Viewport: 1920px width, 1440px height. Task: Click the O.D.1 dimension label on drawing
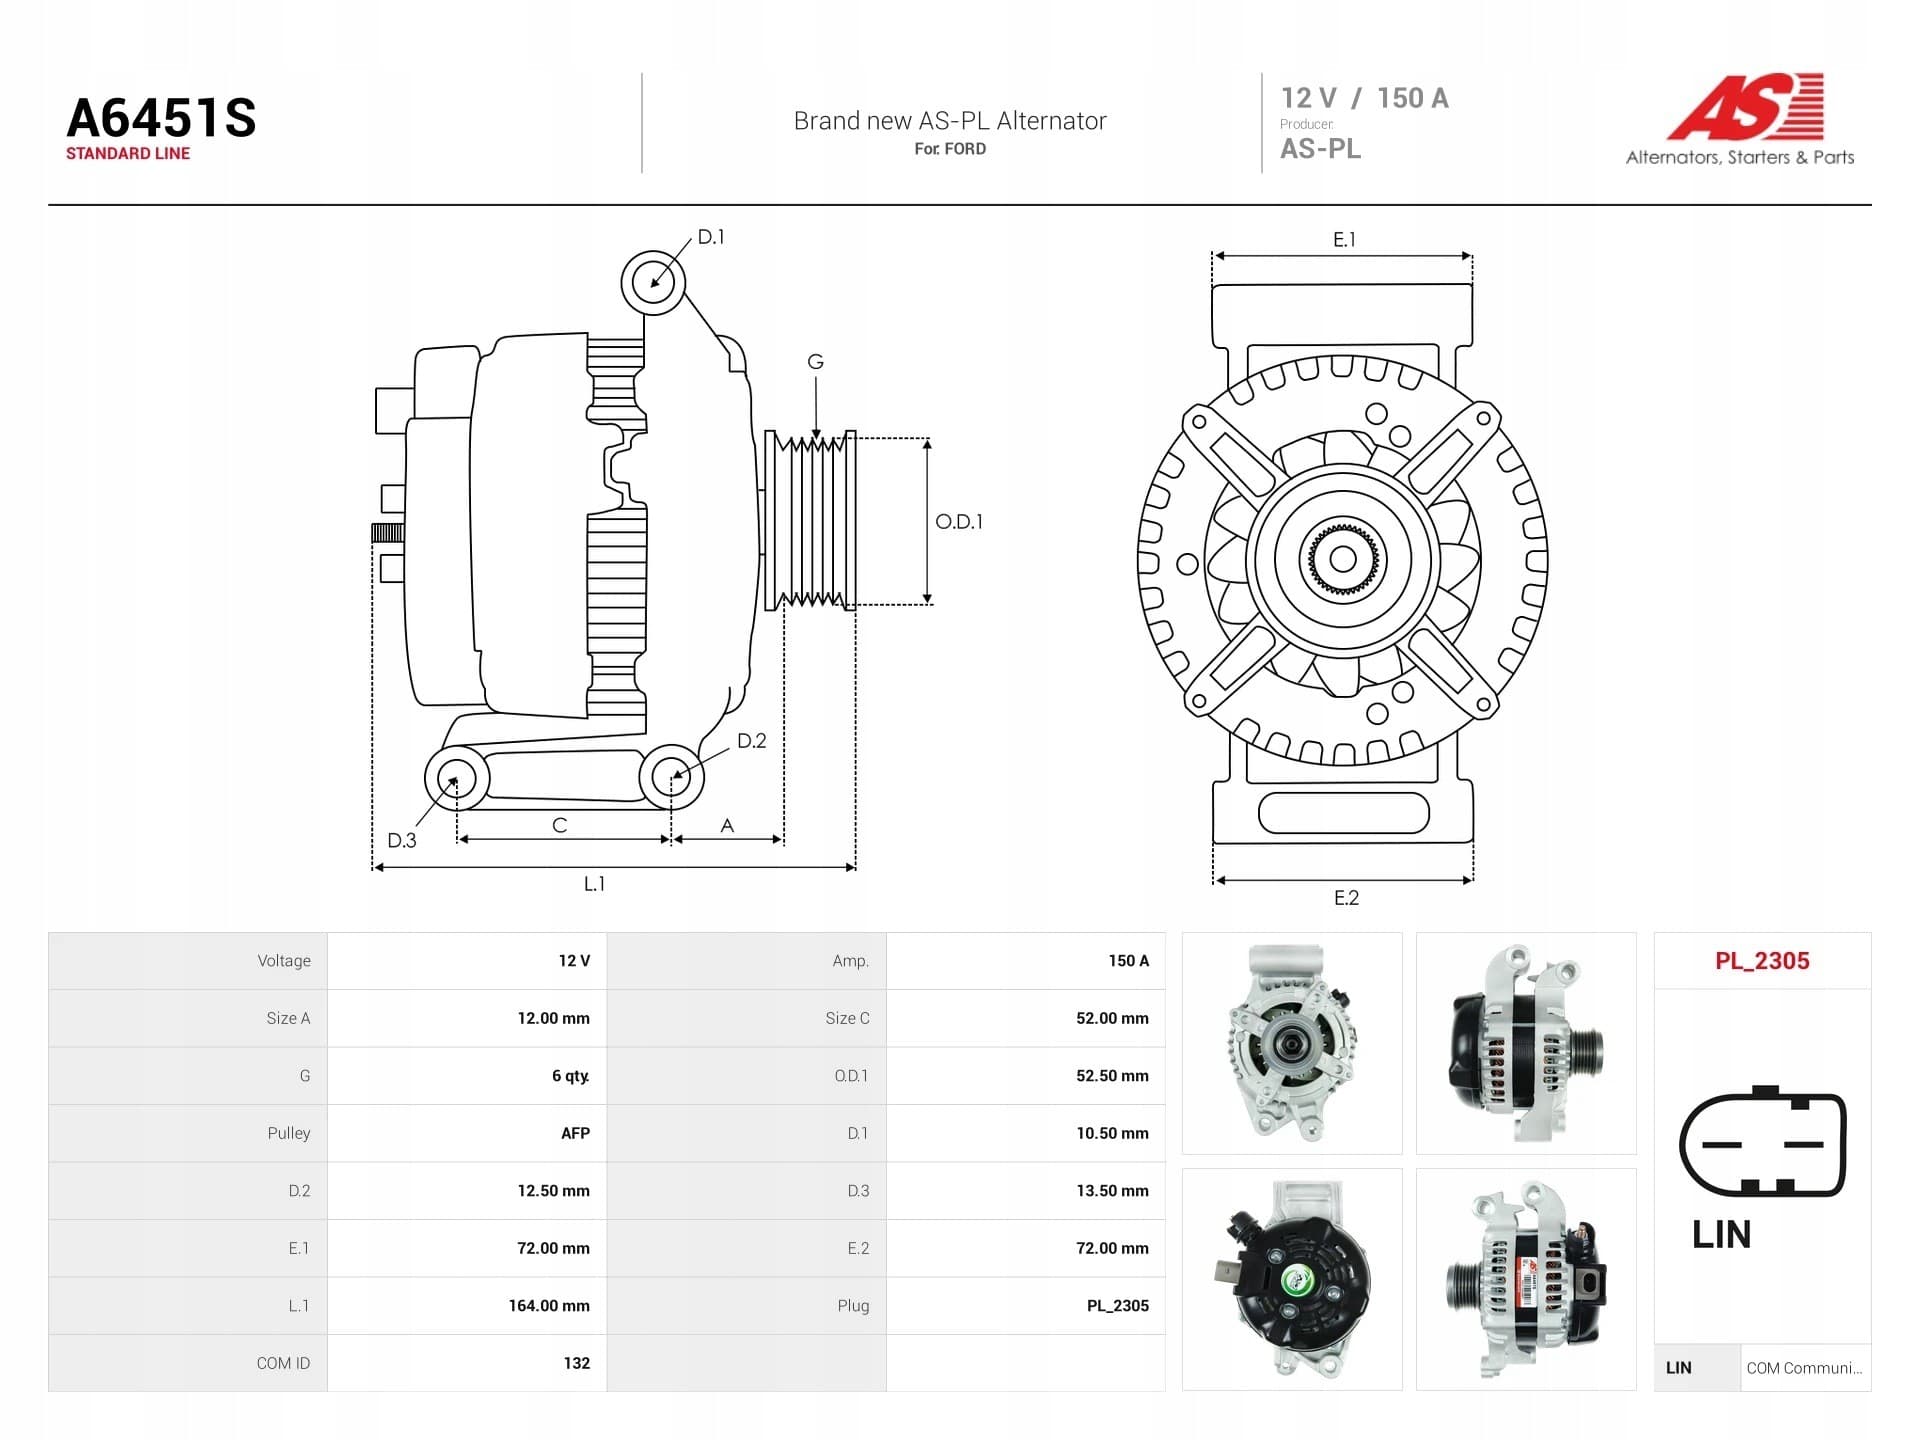click(959, 522)
